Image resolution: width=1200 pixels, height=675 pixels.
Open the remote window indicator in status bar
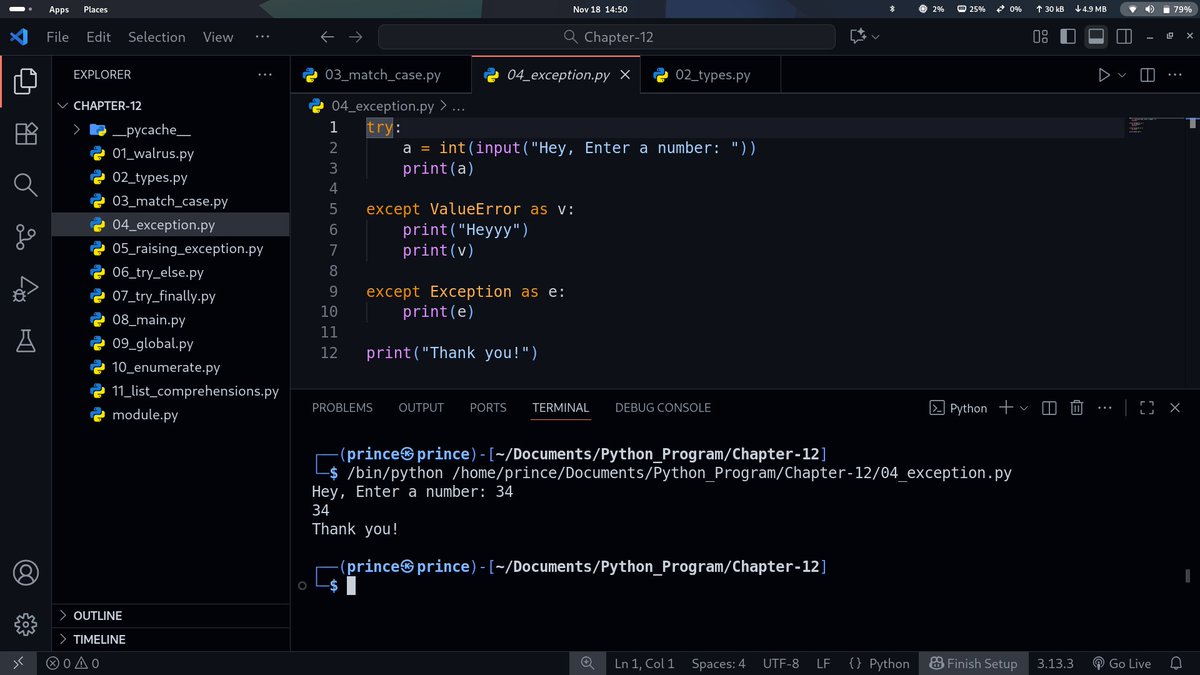(17, 663)
